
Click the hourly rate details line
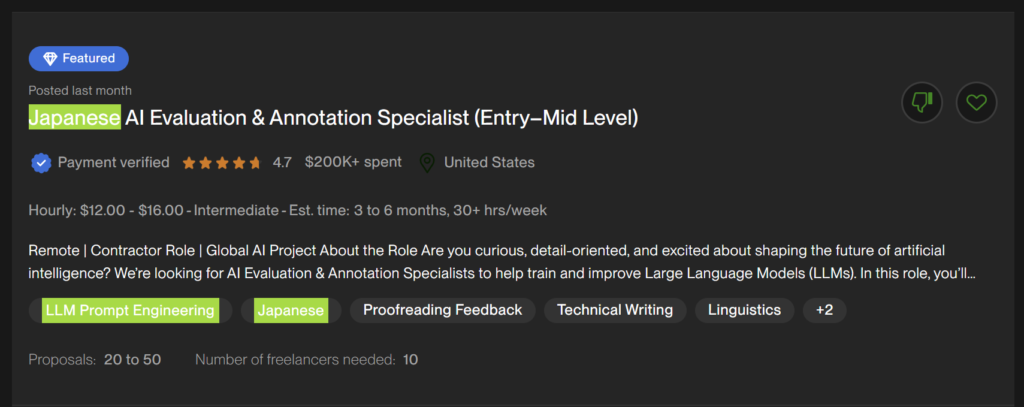pyautogui.click(x=287, y=210)
